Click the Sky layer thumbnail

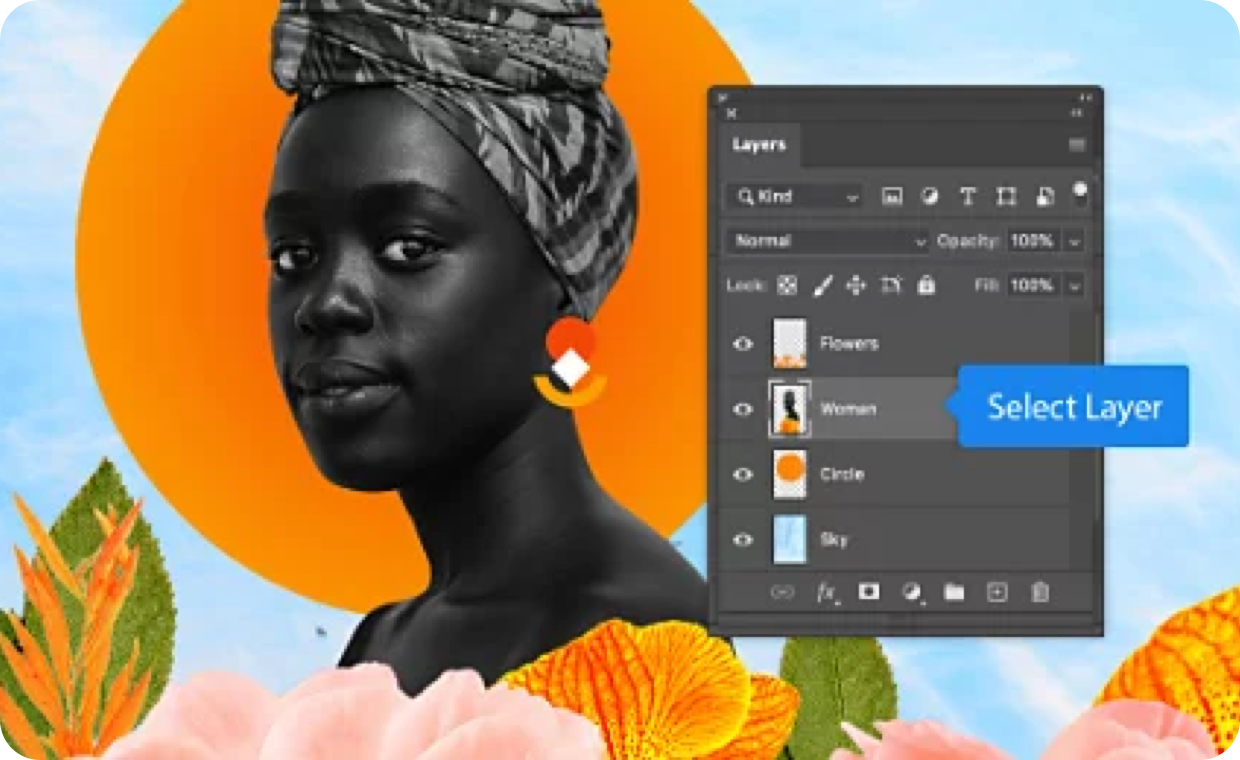pos(790,540)
